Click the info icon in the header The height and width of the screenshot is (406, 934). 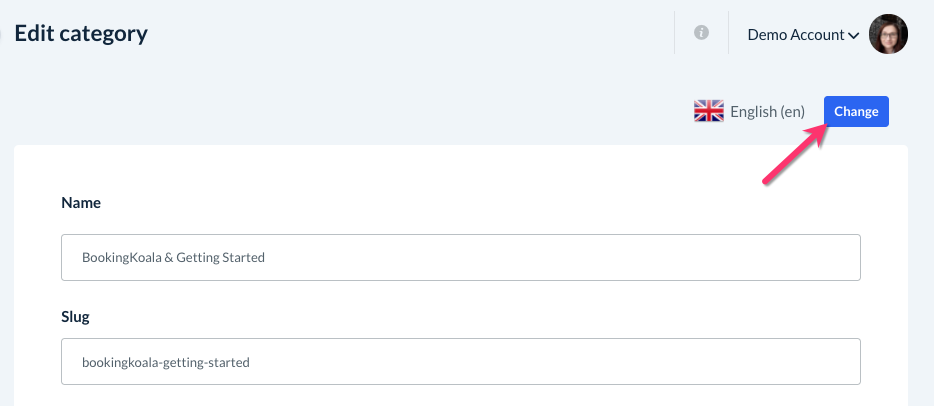(x=701, y=33)
